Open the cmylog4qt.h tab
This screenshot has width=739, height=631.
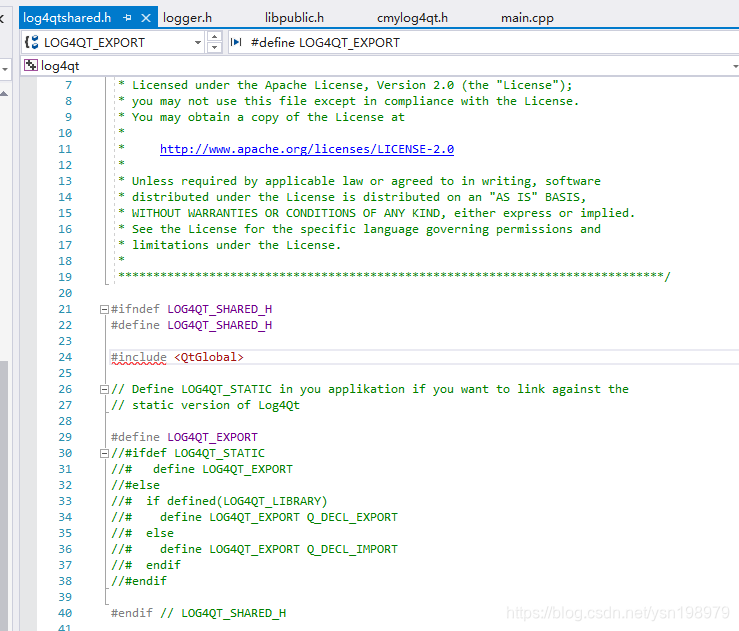412,18
